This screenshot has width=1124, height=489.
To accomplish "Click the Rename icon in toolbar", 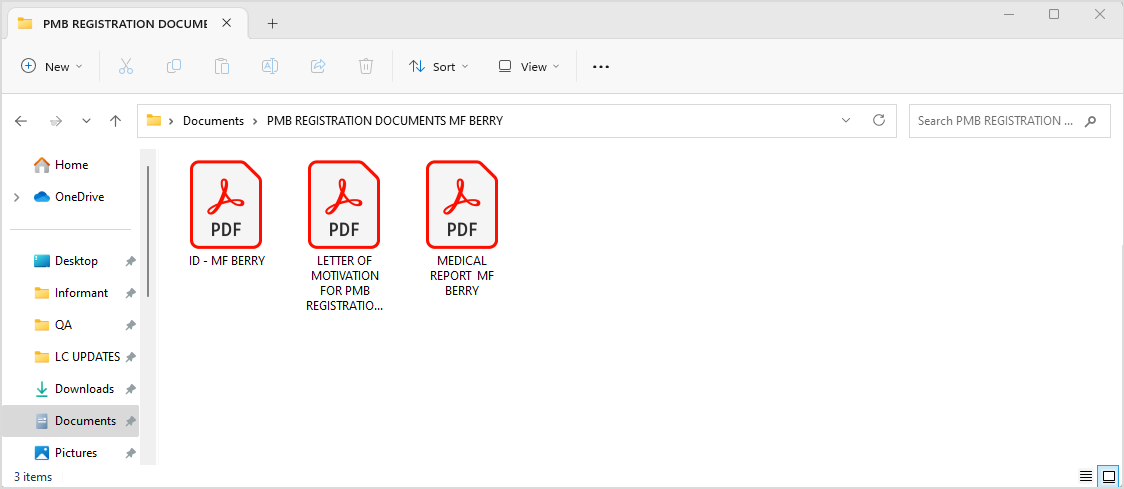I will (270, 67).
